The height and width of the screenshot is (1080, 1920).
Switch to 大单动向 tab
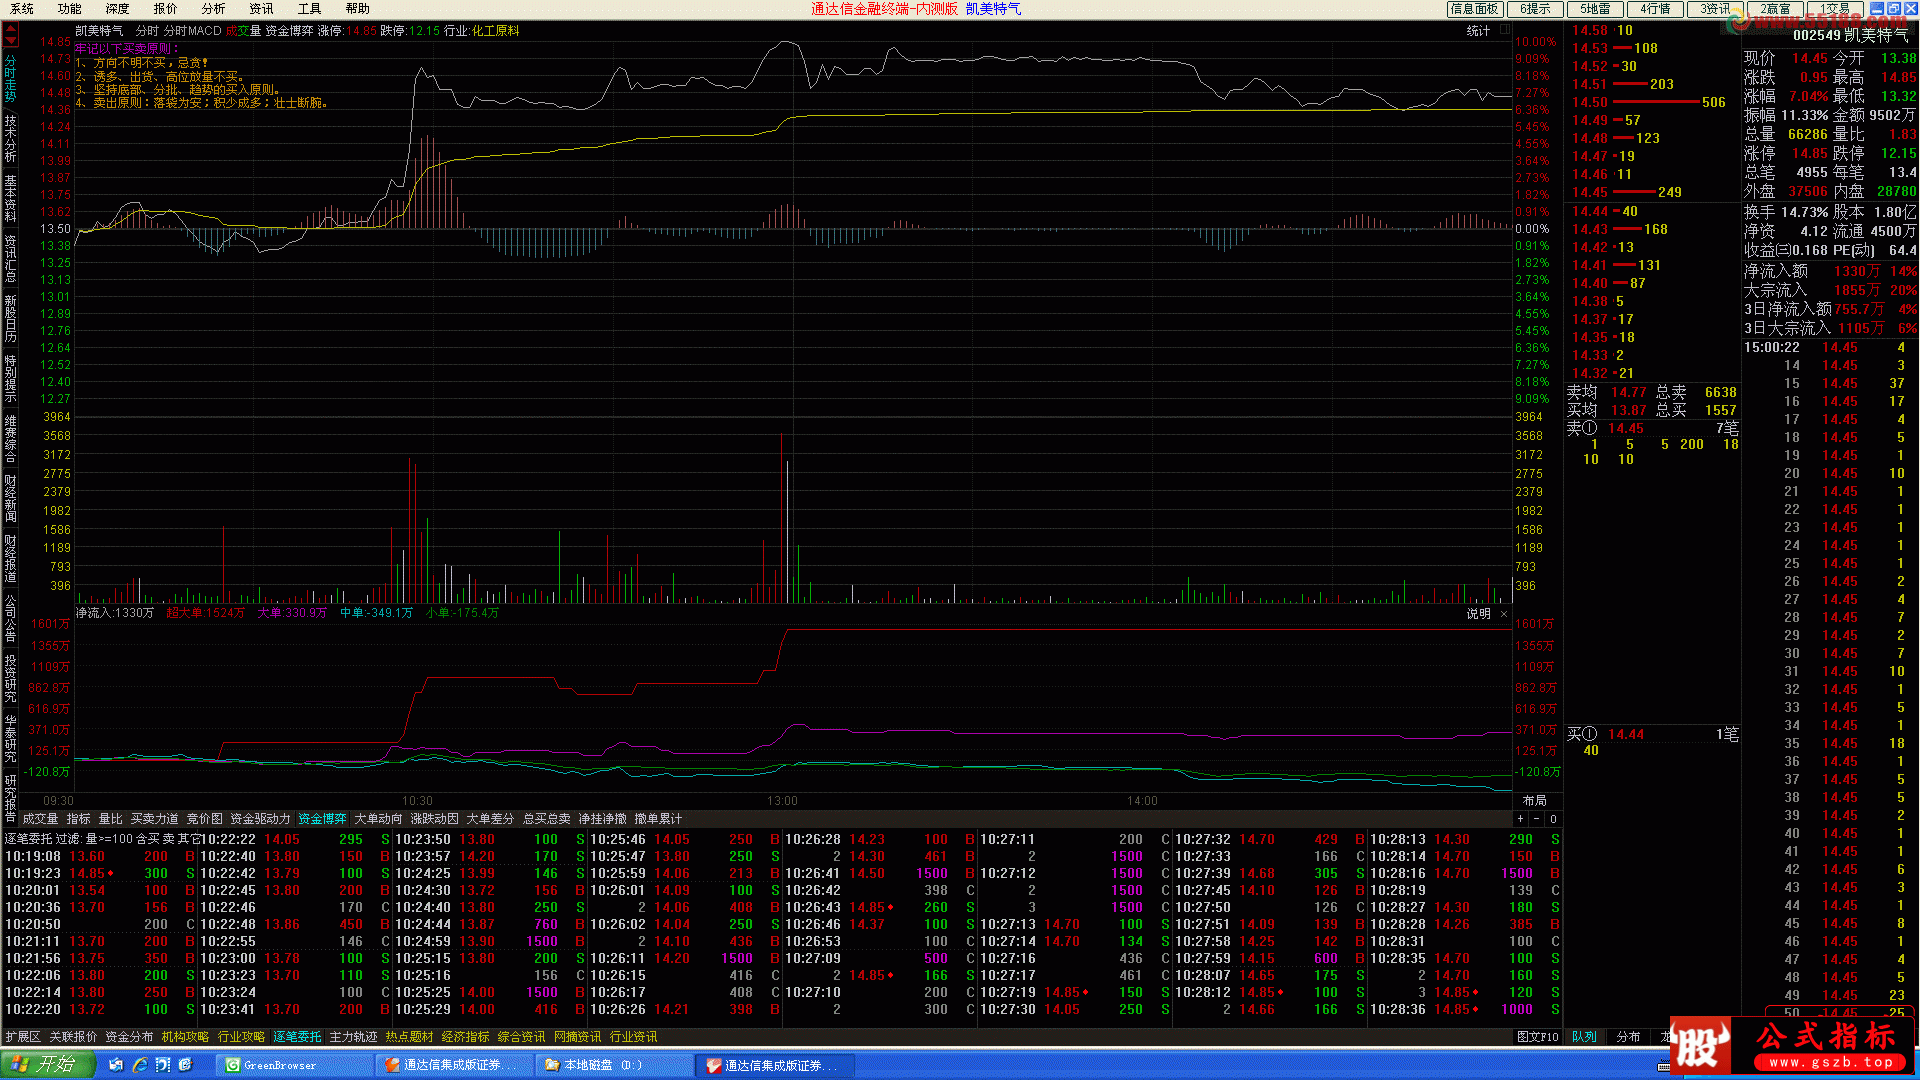[x=378, y=819]
